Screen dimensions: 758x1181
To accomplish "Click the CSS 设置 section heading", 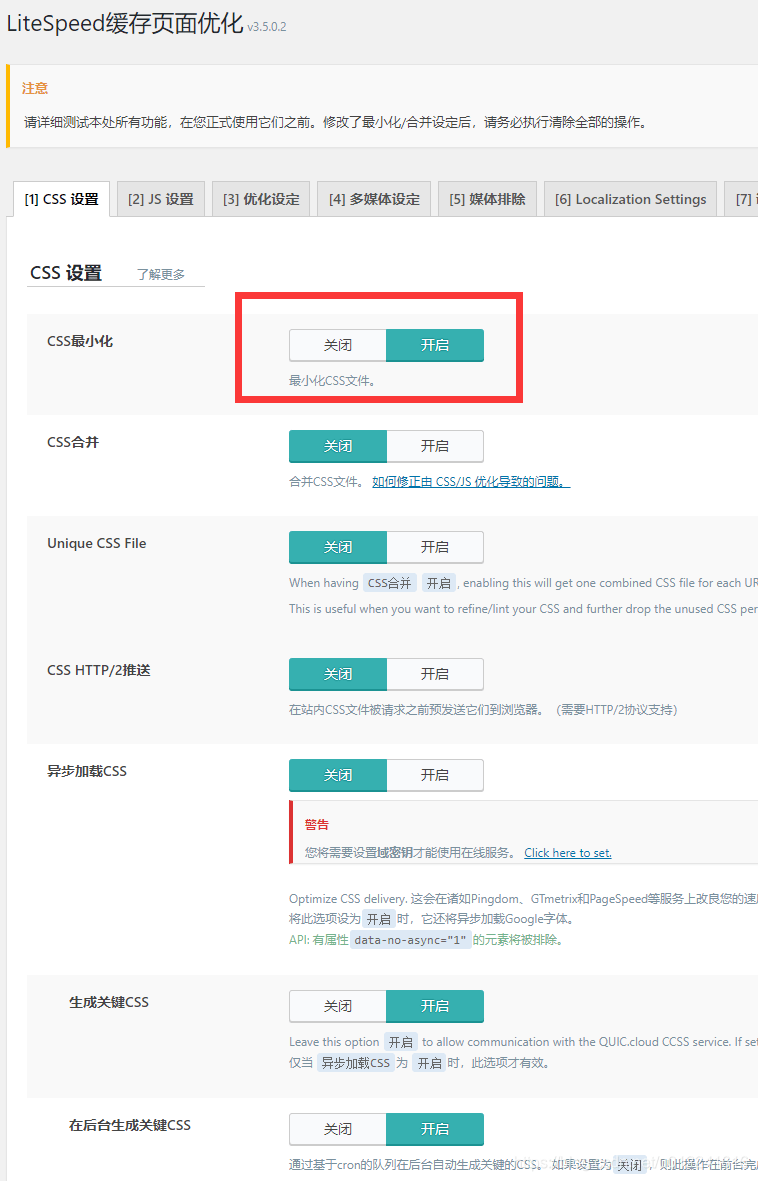I will coord(66,273).
